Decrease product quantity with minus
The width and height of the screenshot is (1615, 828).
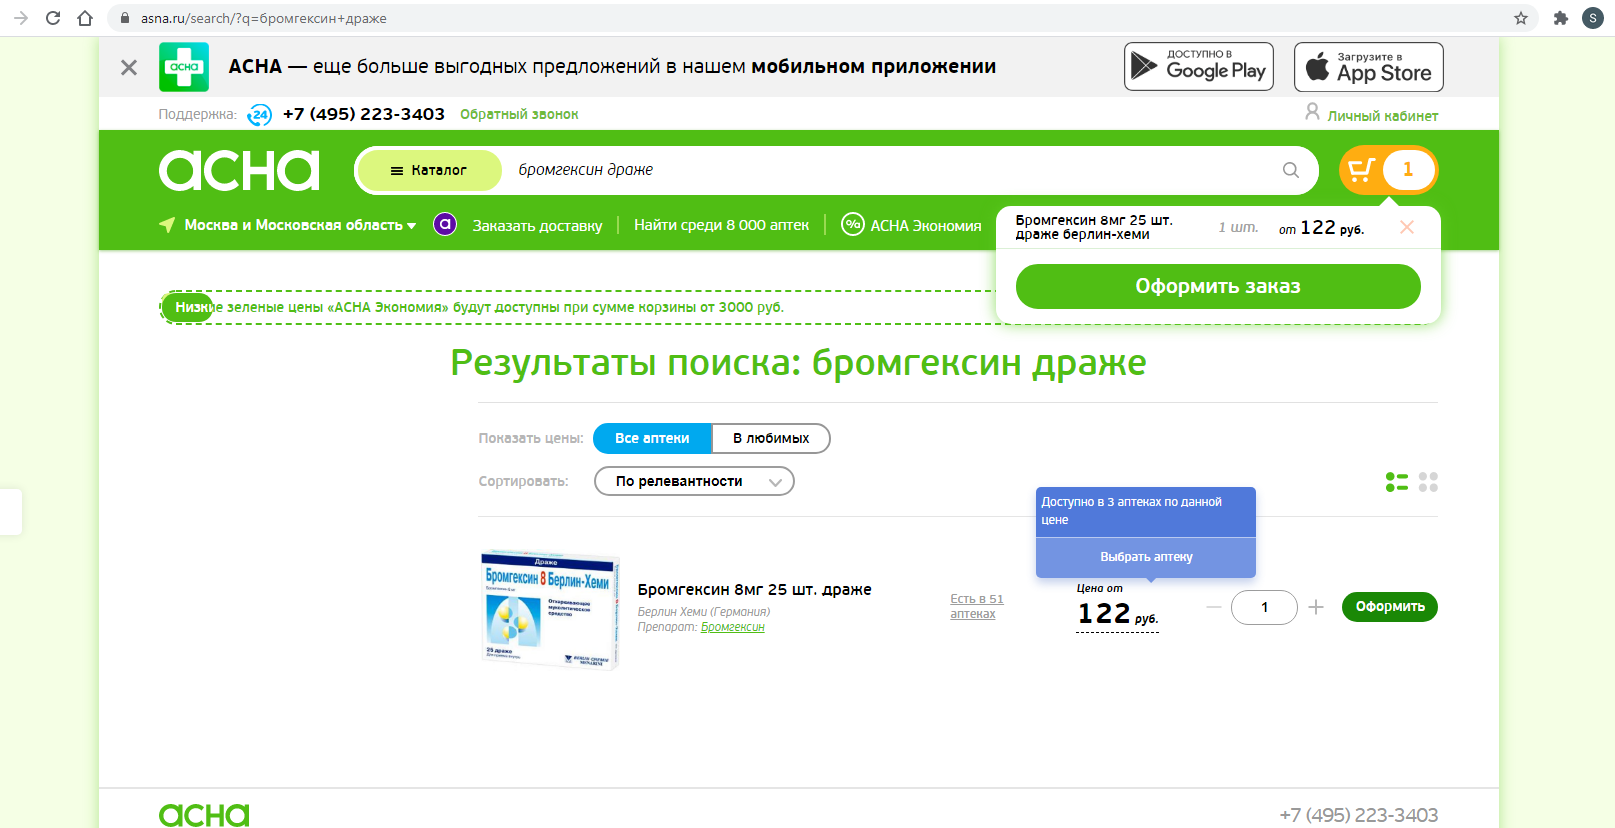coord(1213,607)
